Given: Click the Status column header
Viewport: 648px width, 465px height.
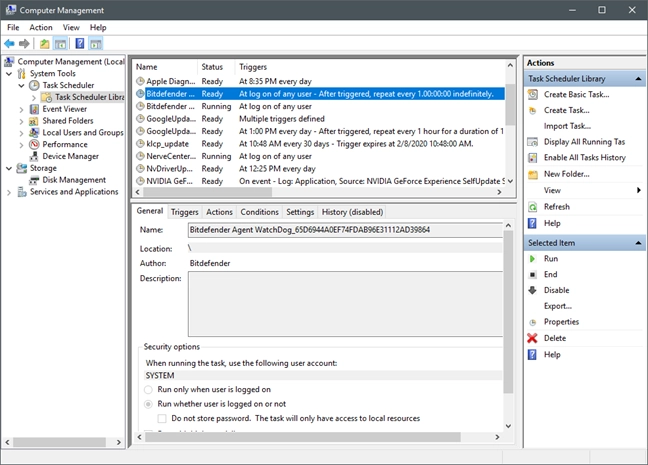Looking at the screenshot, I should [x=216, y=67].
